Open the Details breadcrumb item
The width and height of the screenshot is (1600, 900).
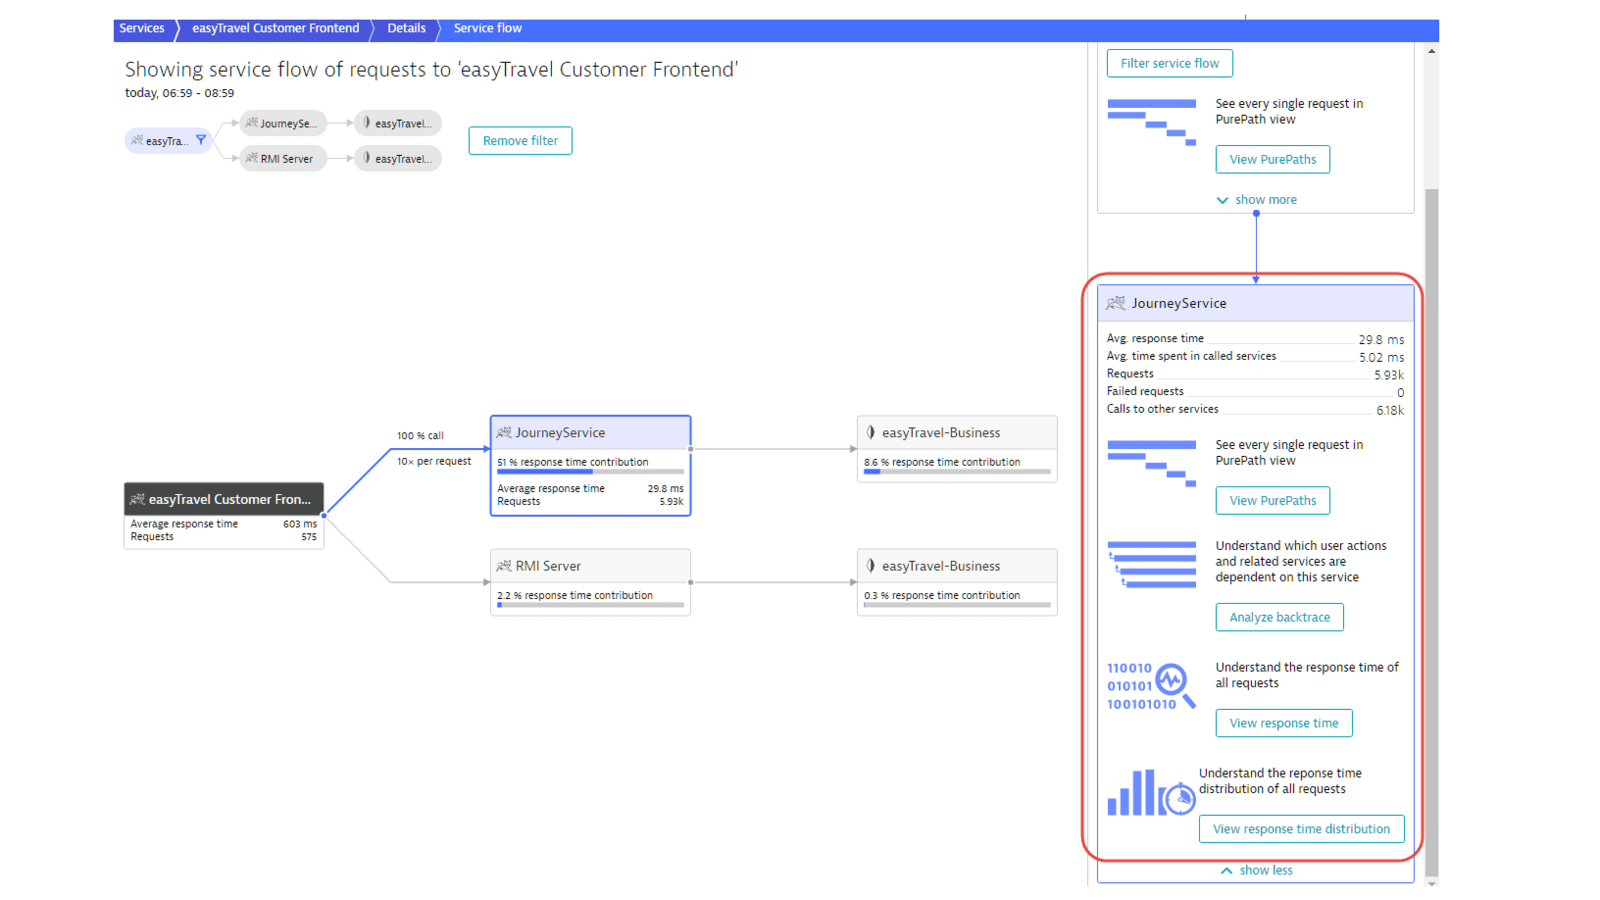405,28
